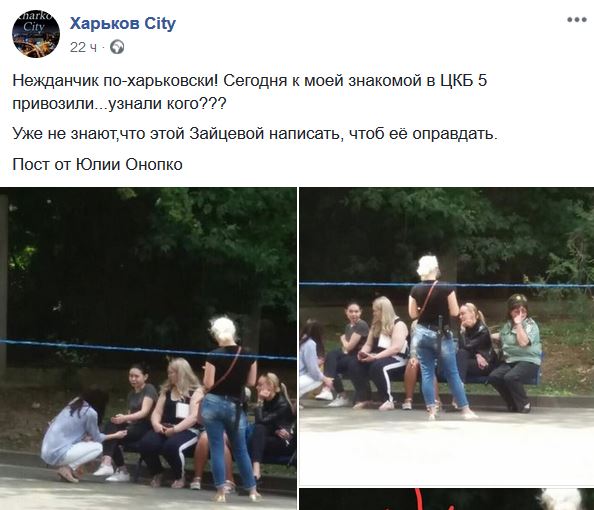Click the woman in striped track pants, right photo

click(x=383, y=352)
